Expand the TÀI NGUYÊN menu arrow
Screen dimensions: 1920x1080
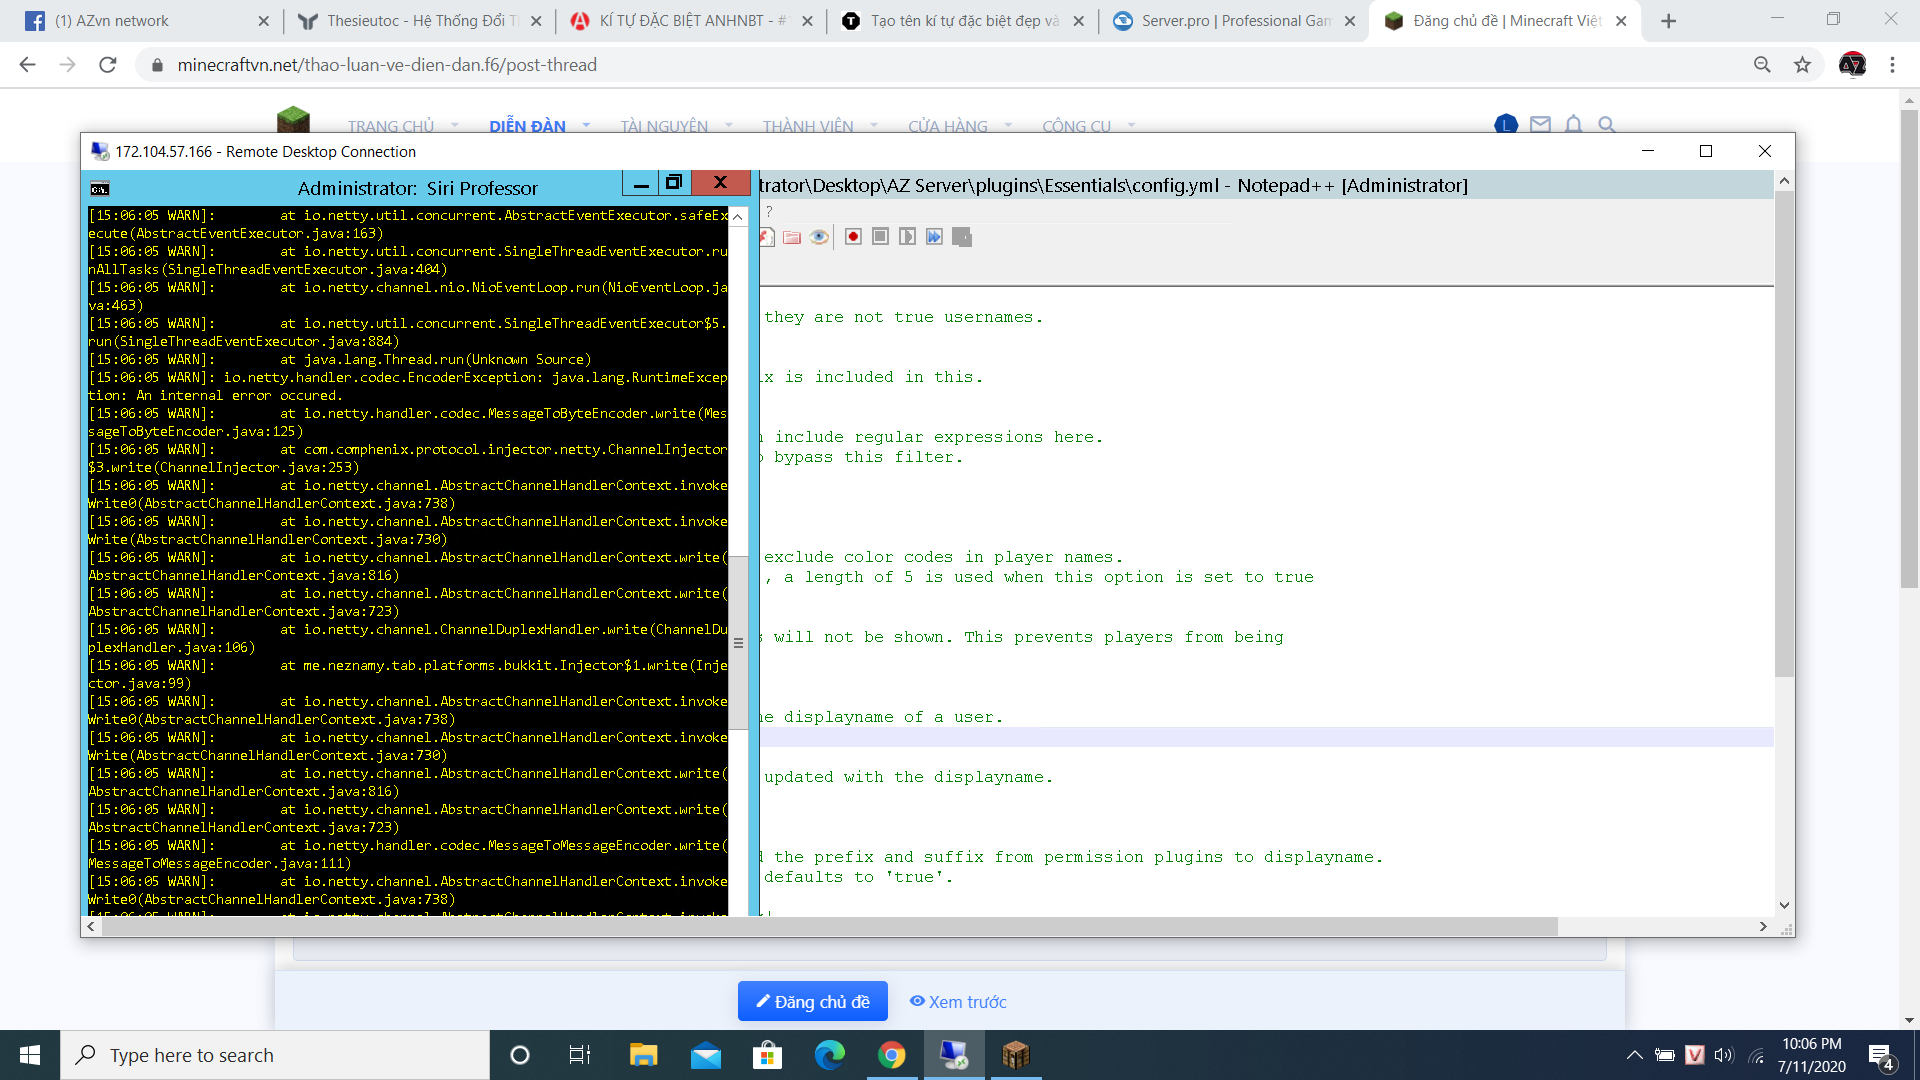pyautogui.click(x=728, y=126)
